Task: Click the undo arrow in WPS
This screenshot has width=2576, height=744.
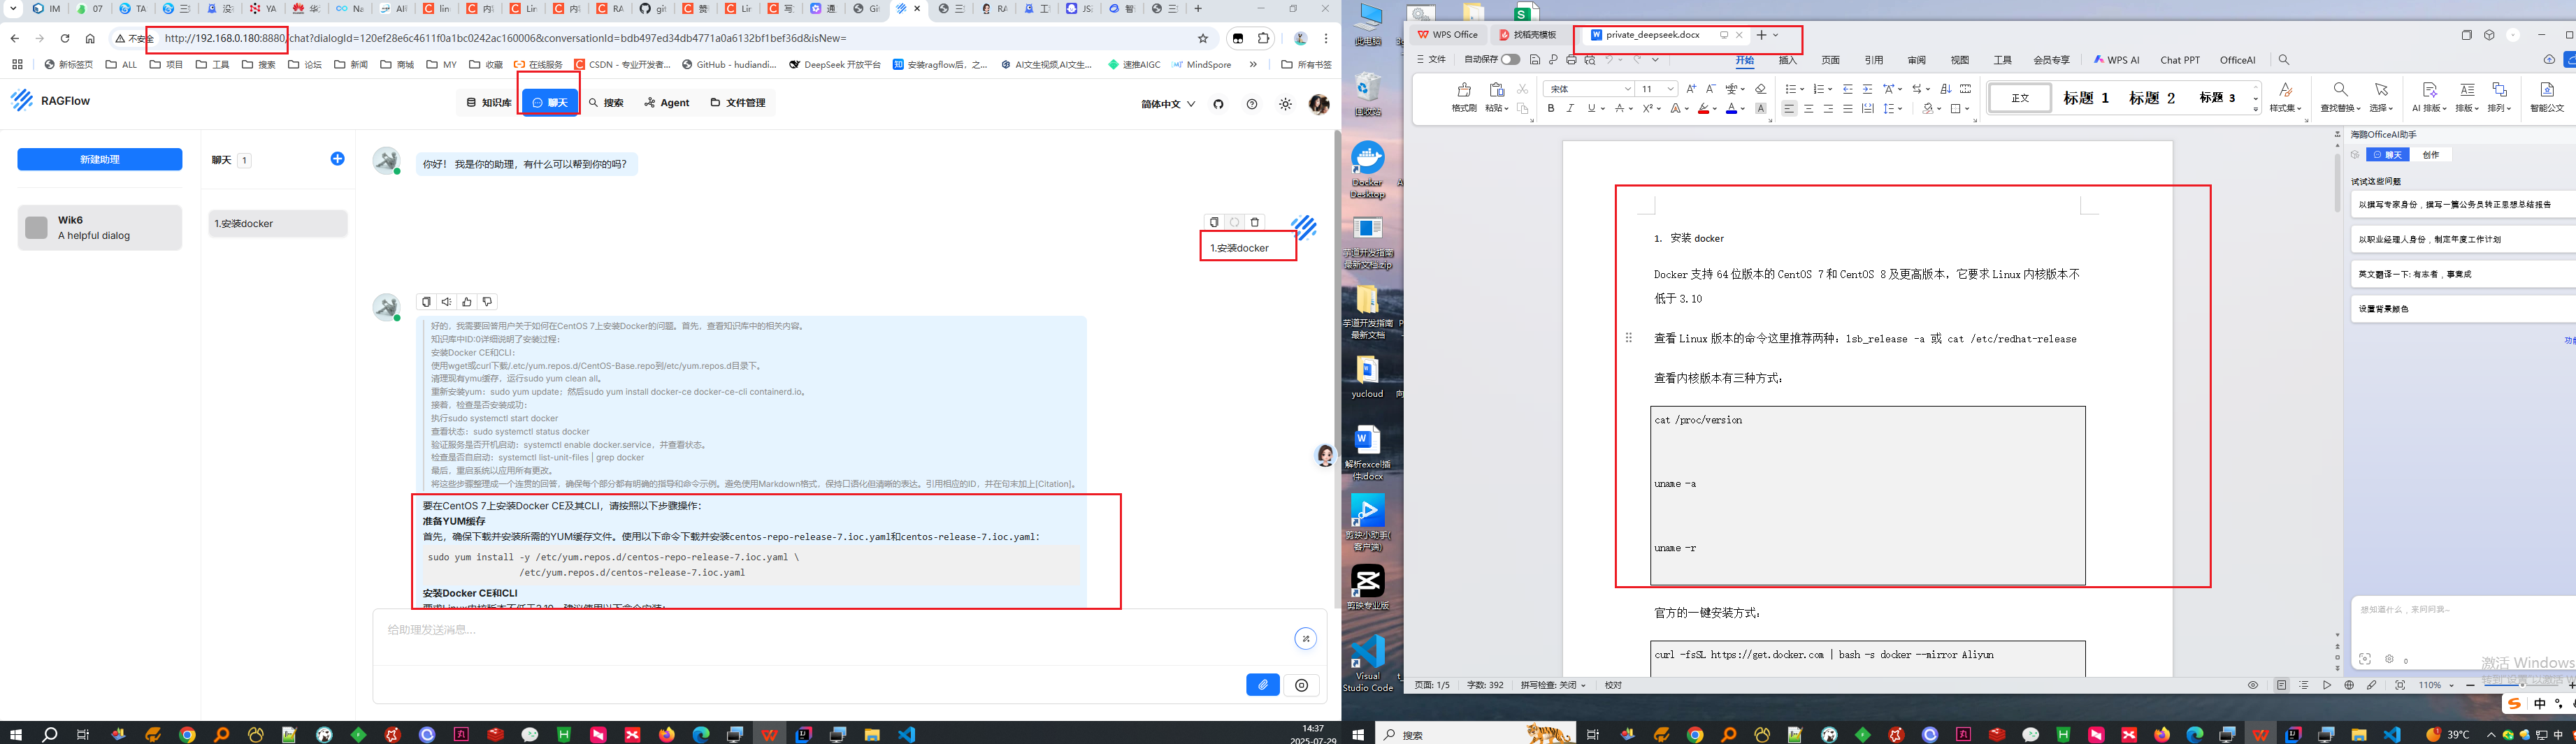Action: 1609,60
